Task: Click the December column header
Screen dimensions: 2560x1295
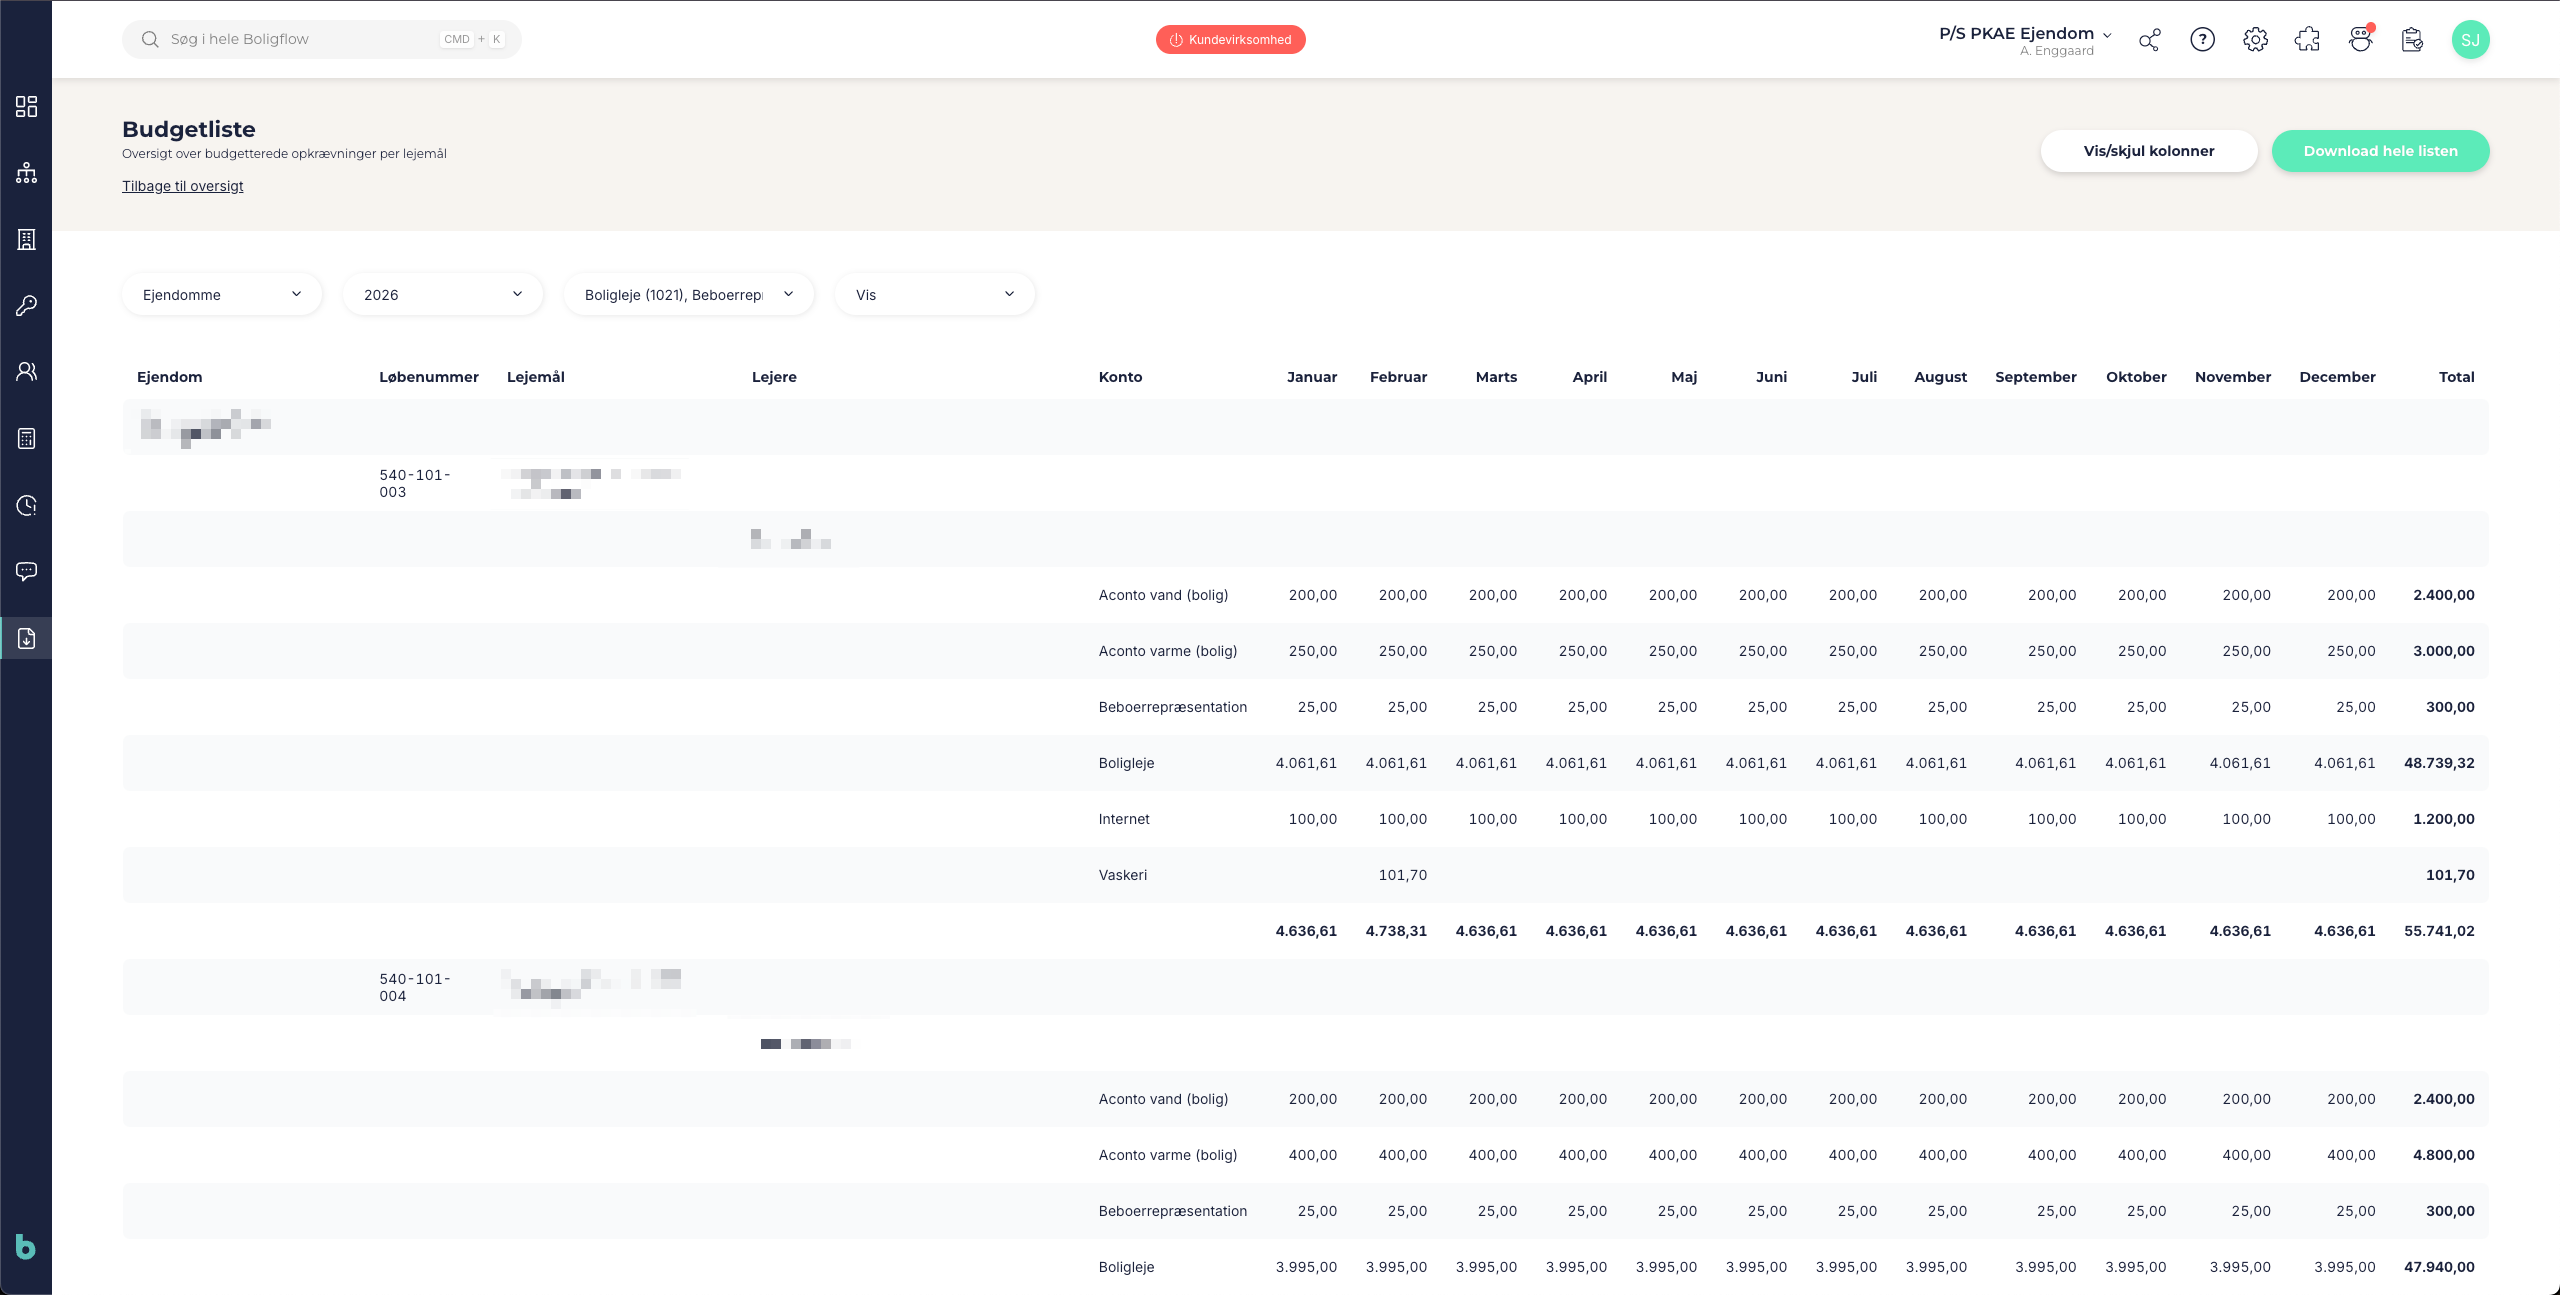Action: coord(2337,377)
